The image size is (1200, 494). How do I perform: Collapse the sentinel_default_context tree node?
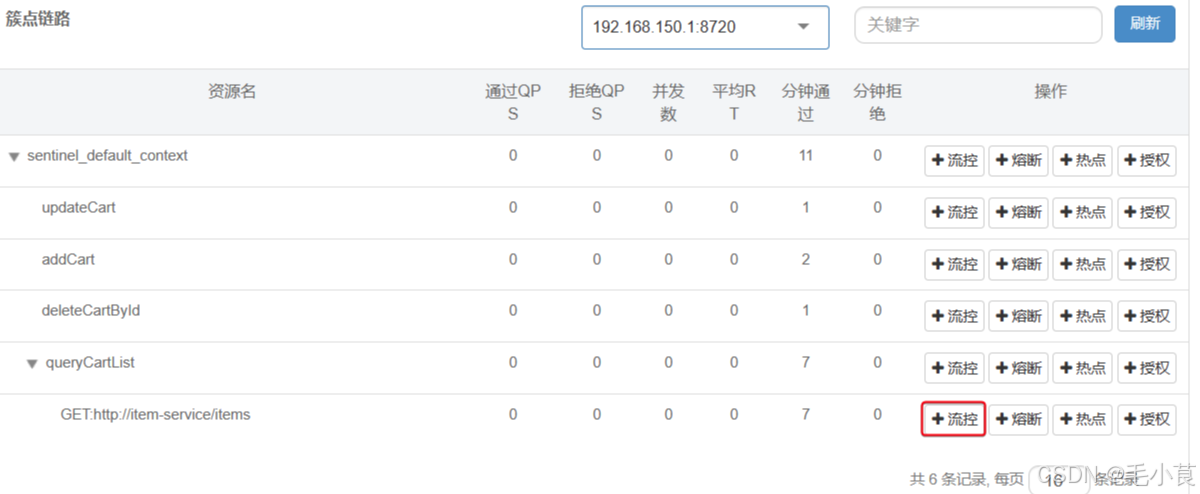pos(14,156)
